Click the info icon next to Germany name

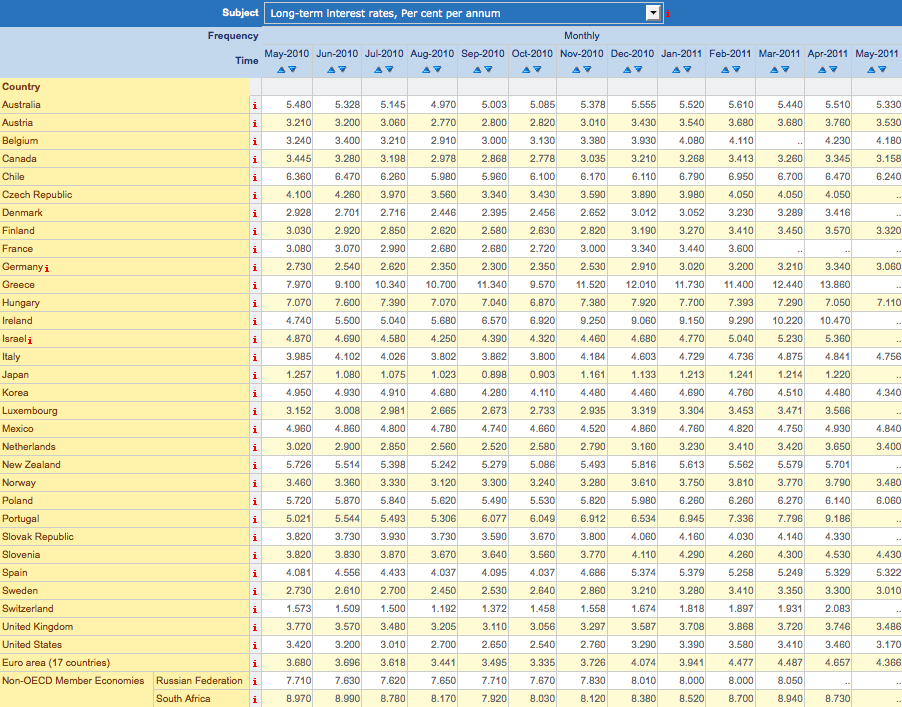pos(47,268)
